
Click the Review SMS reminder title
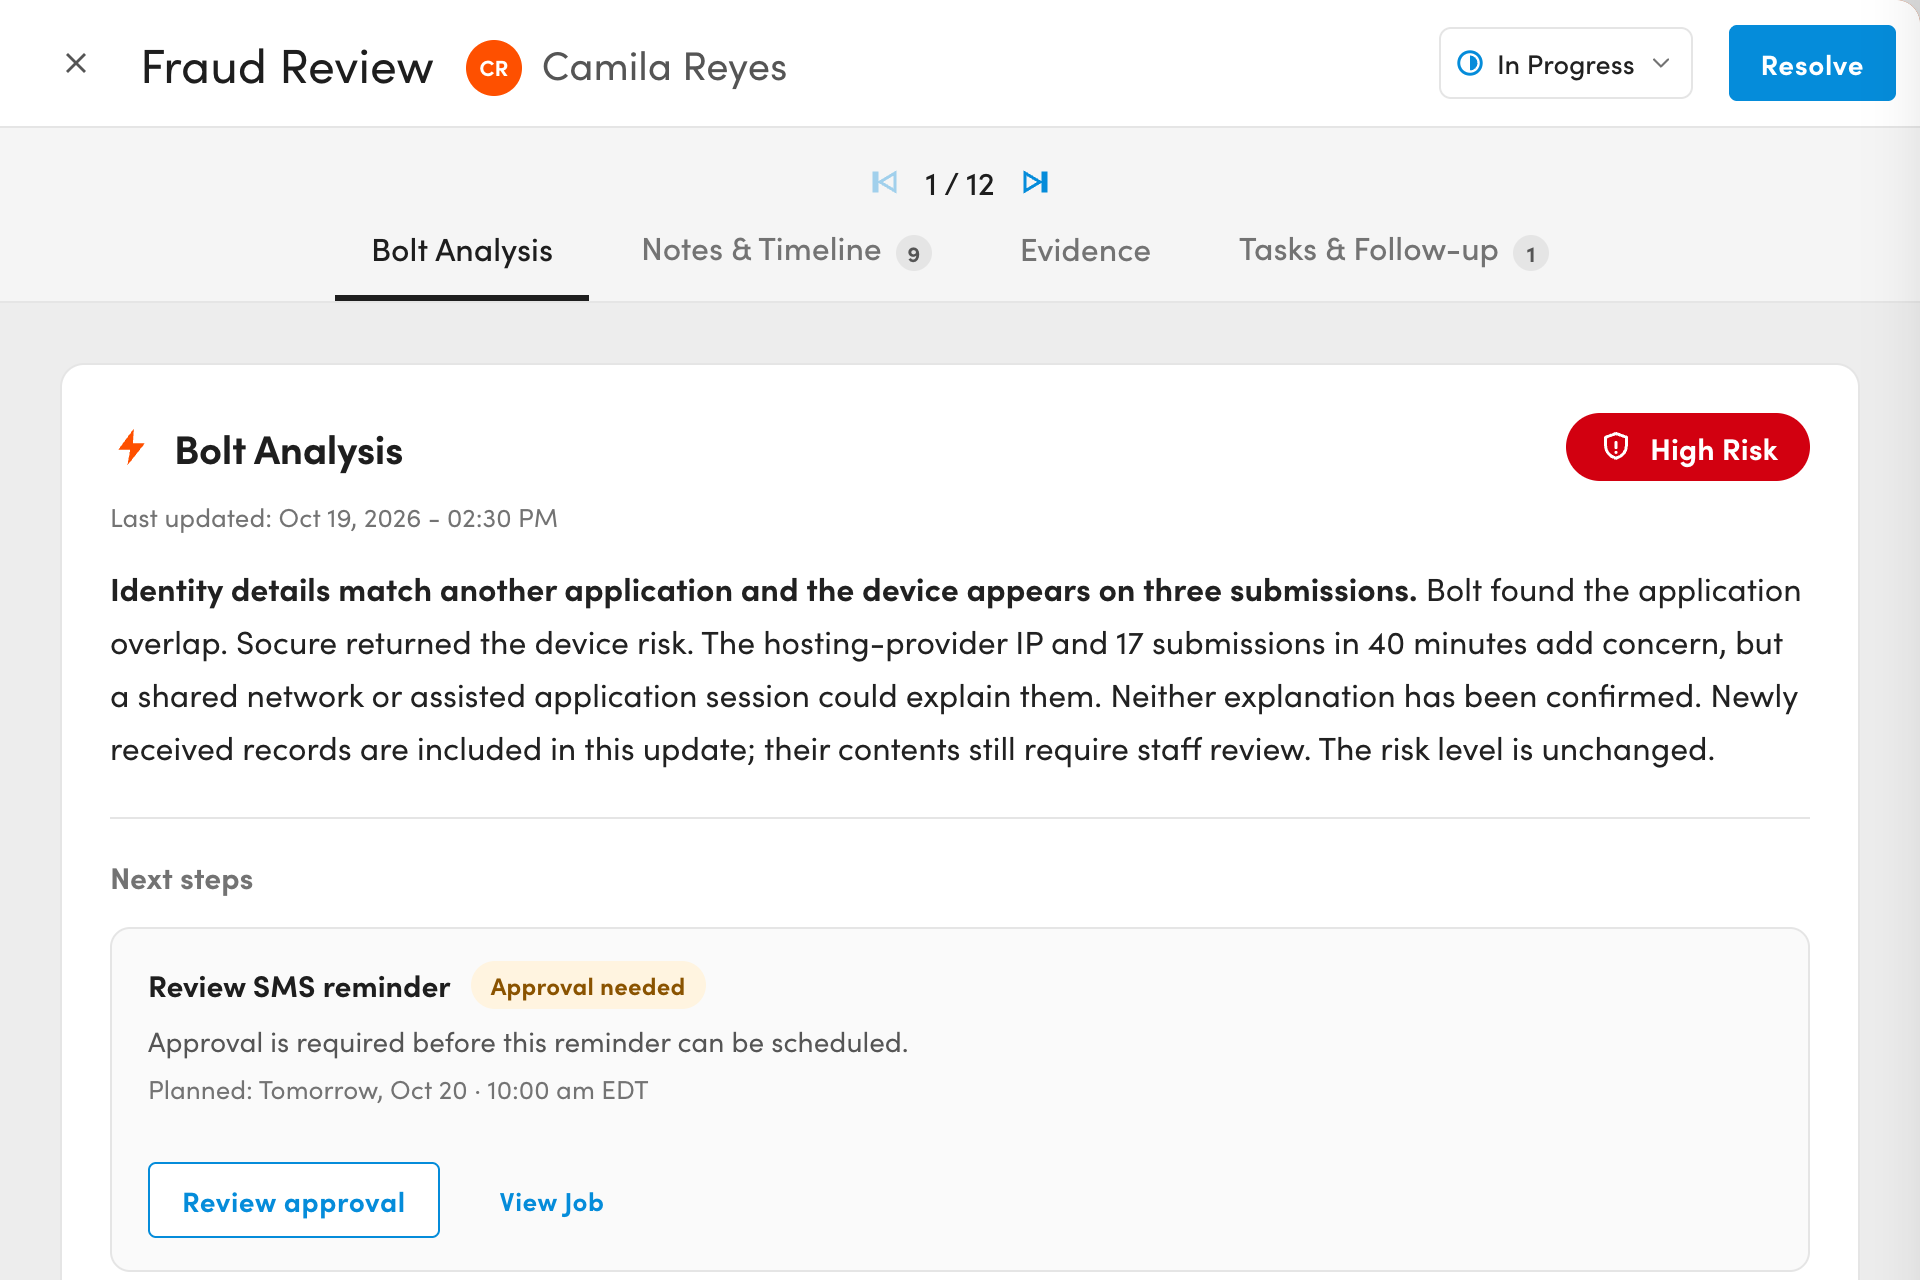[299, 987]
